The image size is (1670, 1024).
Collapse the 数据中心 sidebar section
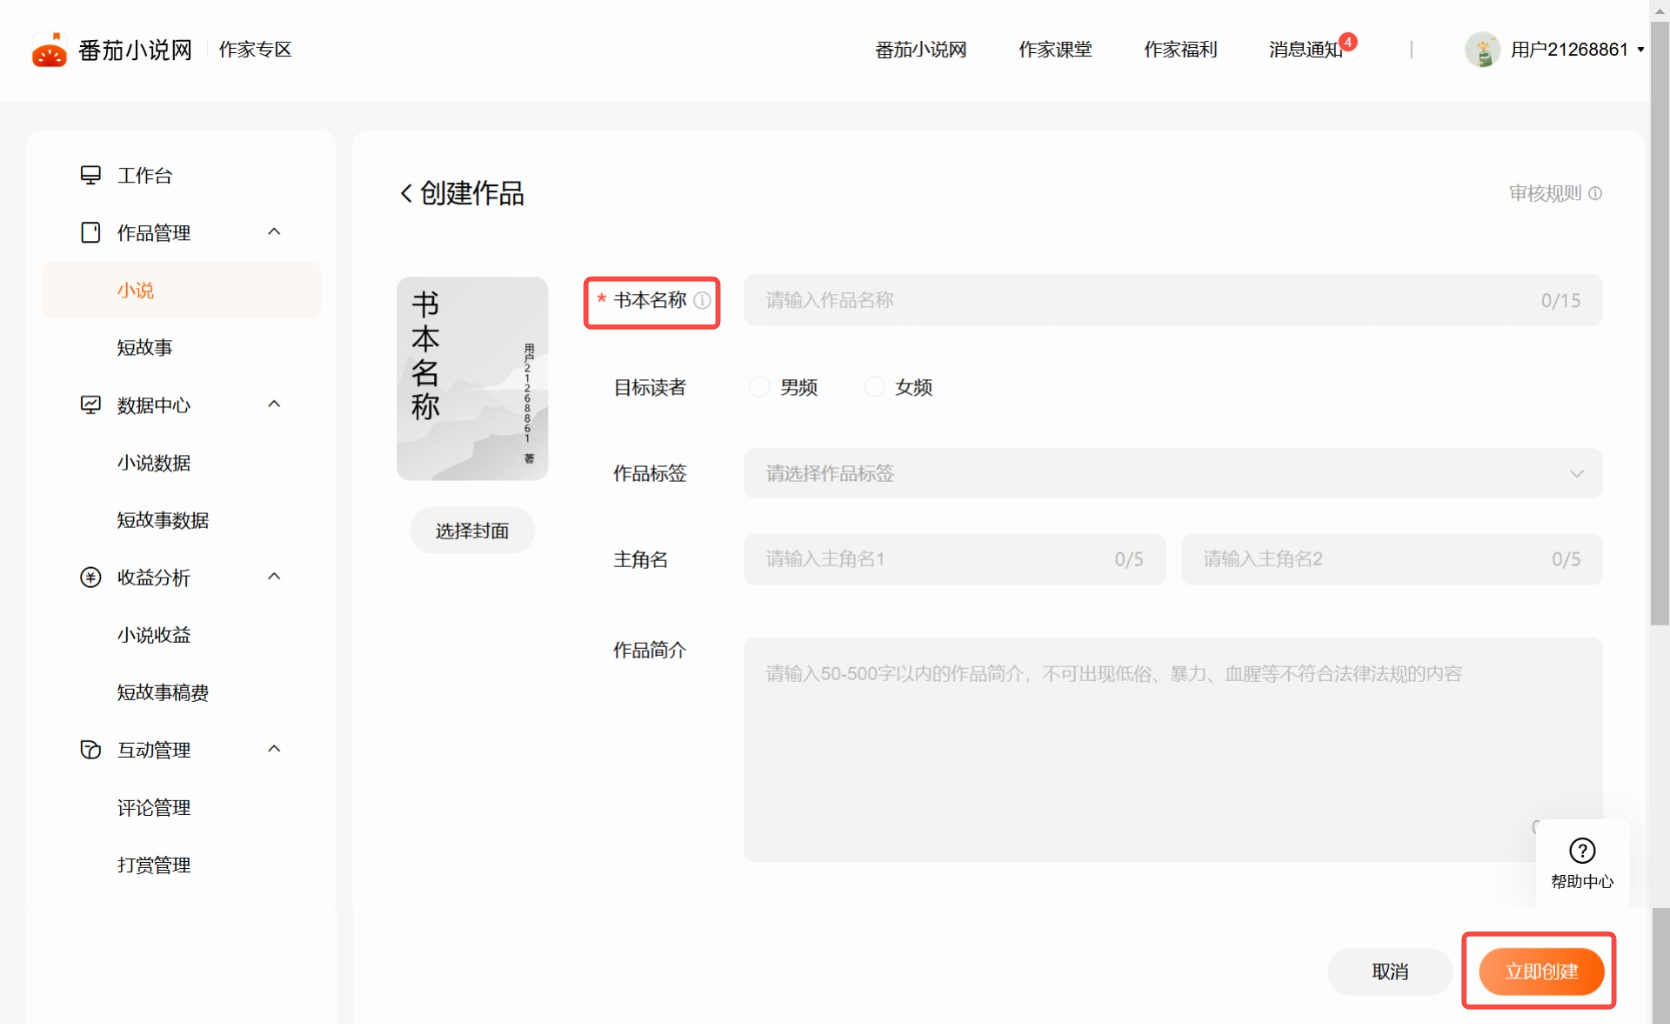point(274,404)
